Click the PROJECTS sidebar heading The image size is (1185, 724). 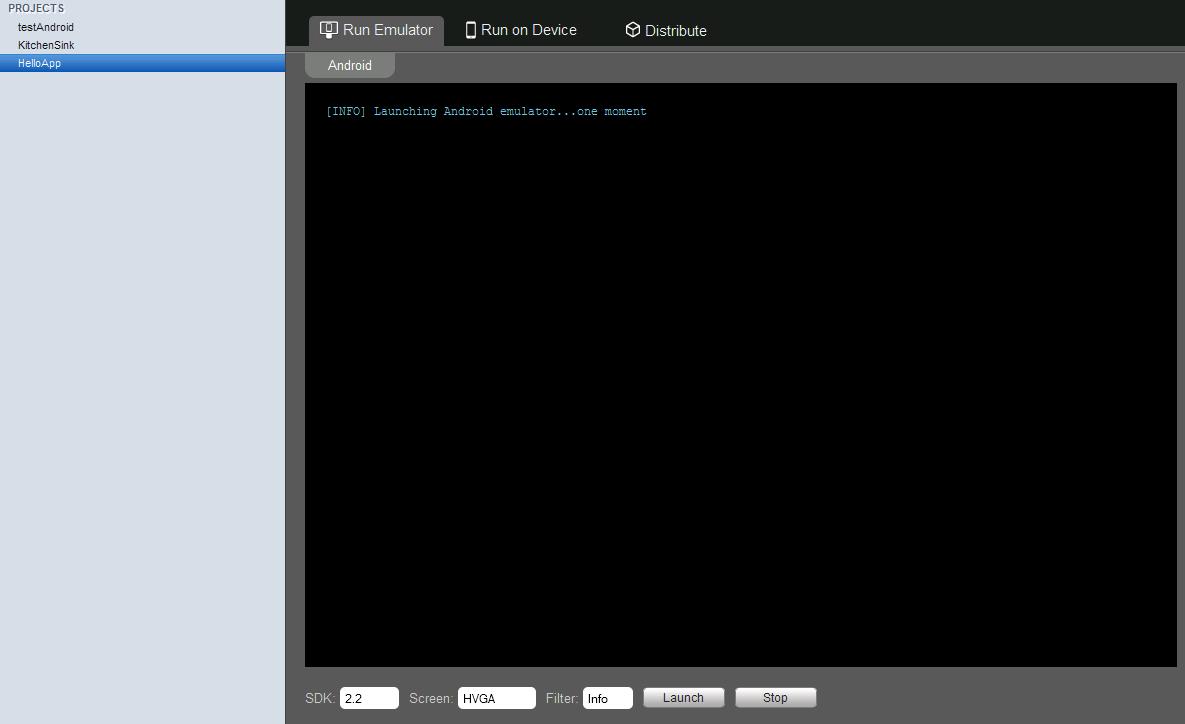click(x=36, y=8)
